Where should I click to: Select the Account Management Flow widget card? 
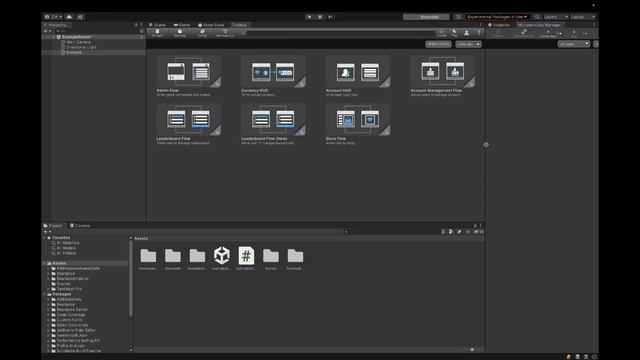click(x=442, y=76)
